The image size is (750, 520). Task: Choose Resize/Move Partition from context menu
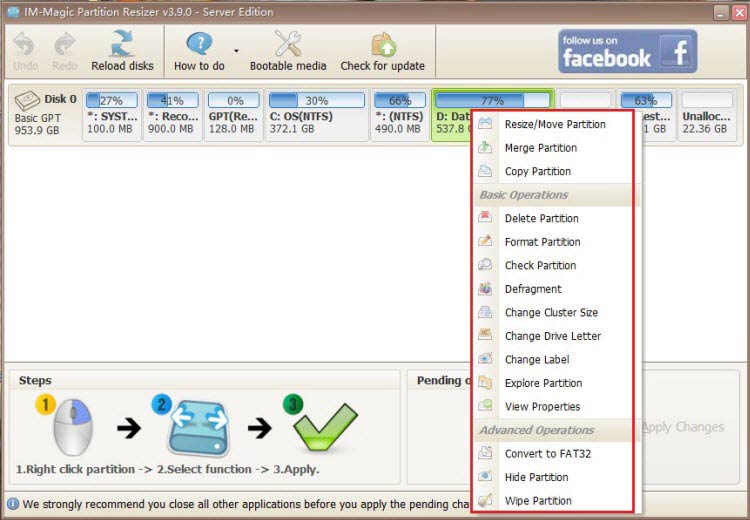pyautogui.click(x=554, y=124)
